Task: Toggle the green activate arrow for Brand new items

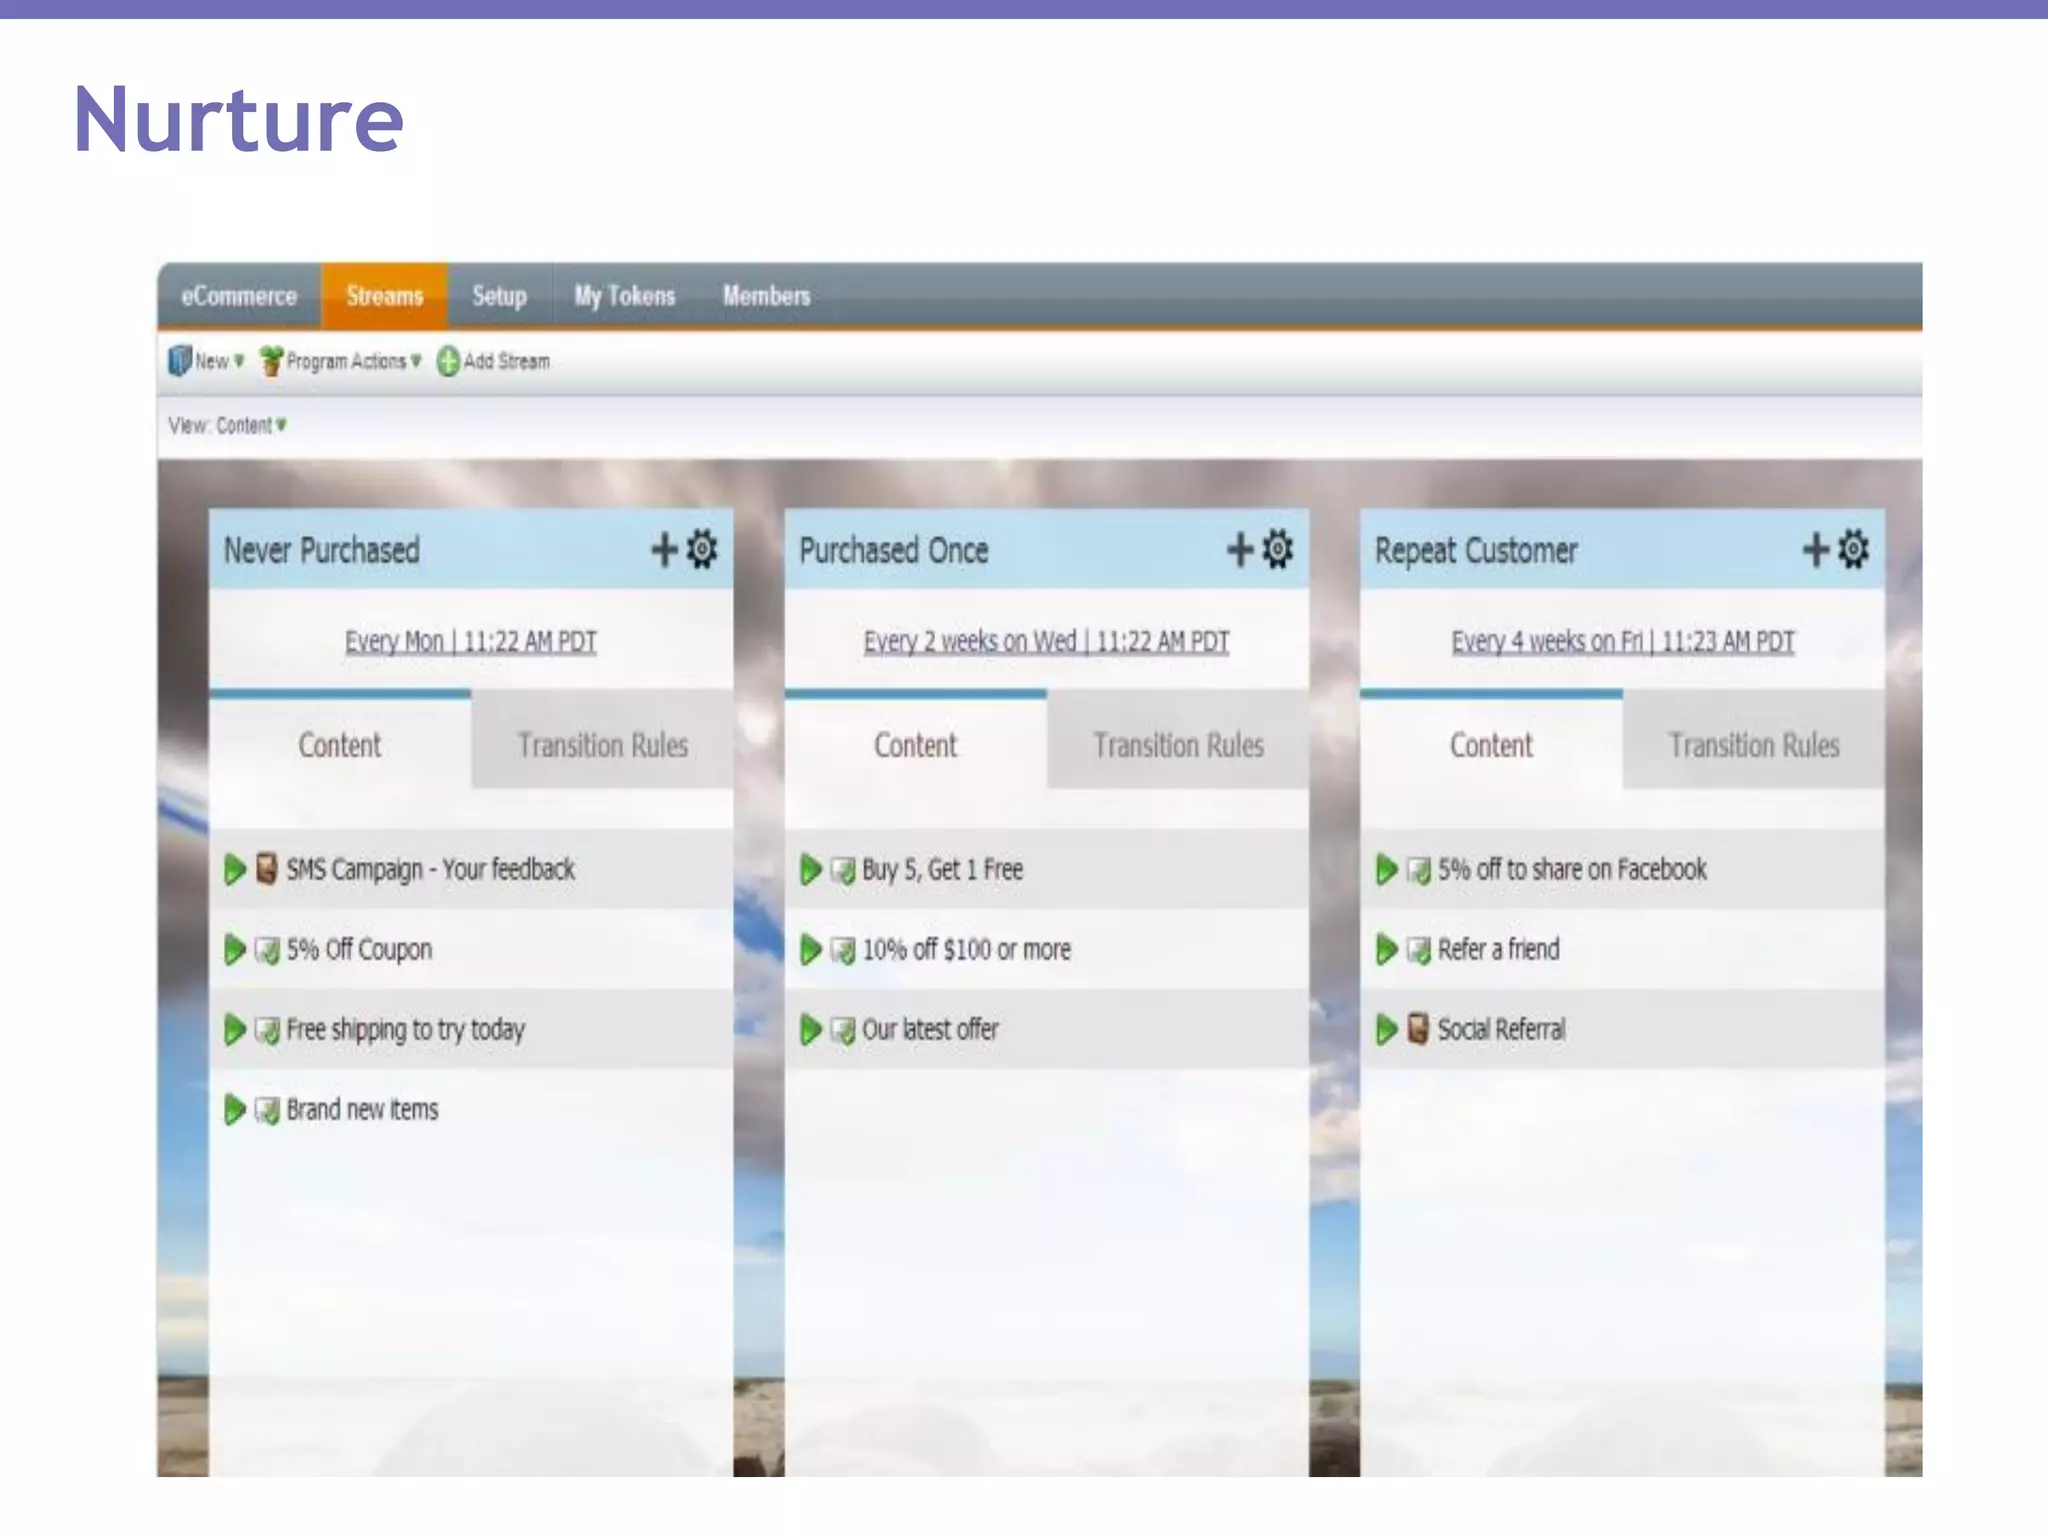Action: click(235, 1109)
